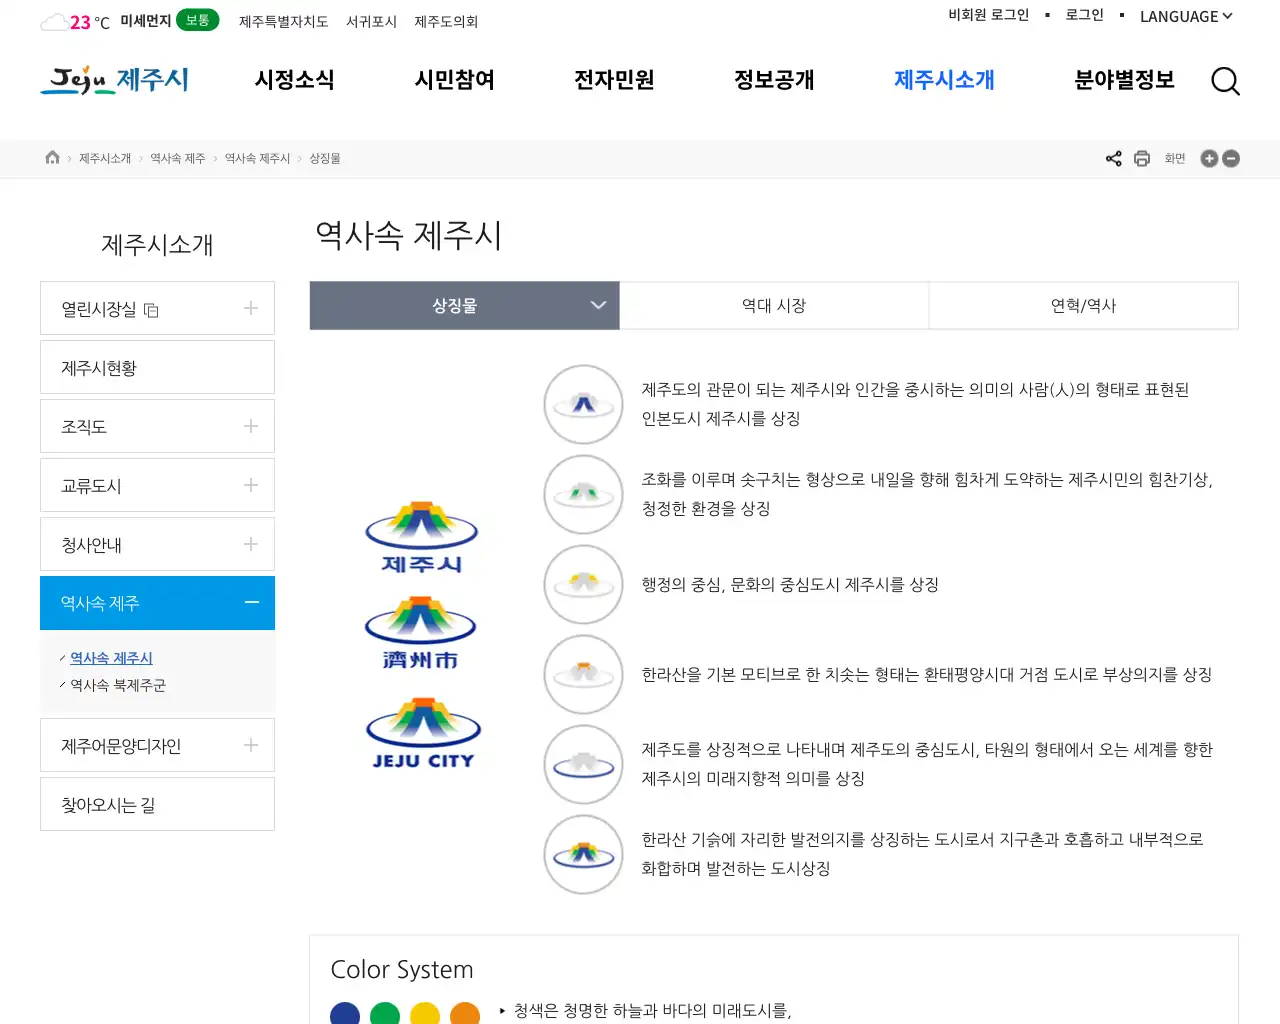The width and height of the screenshot is (1280, 1024).
Task: Click the first circle emblem (blue 人 shape)
Action: 583,404
